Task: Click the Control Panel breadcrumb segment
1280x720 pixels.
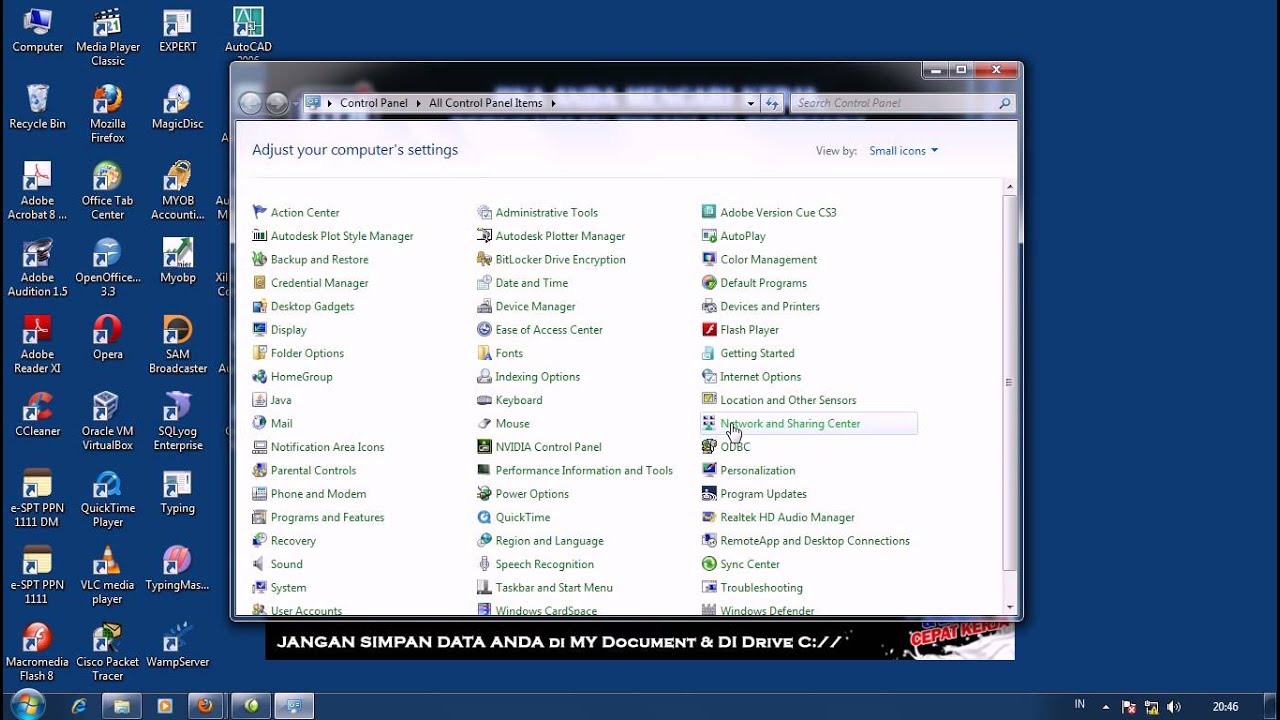Action: pyautogui.click(x=373, y=103)
